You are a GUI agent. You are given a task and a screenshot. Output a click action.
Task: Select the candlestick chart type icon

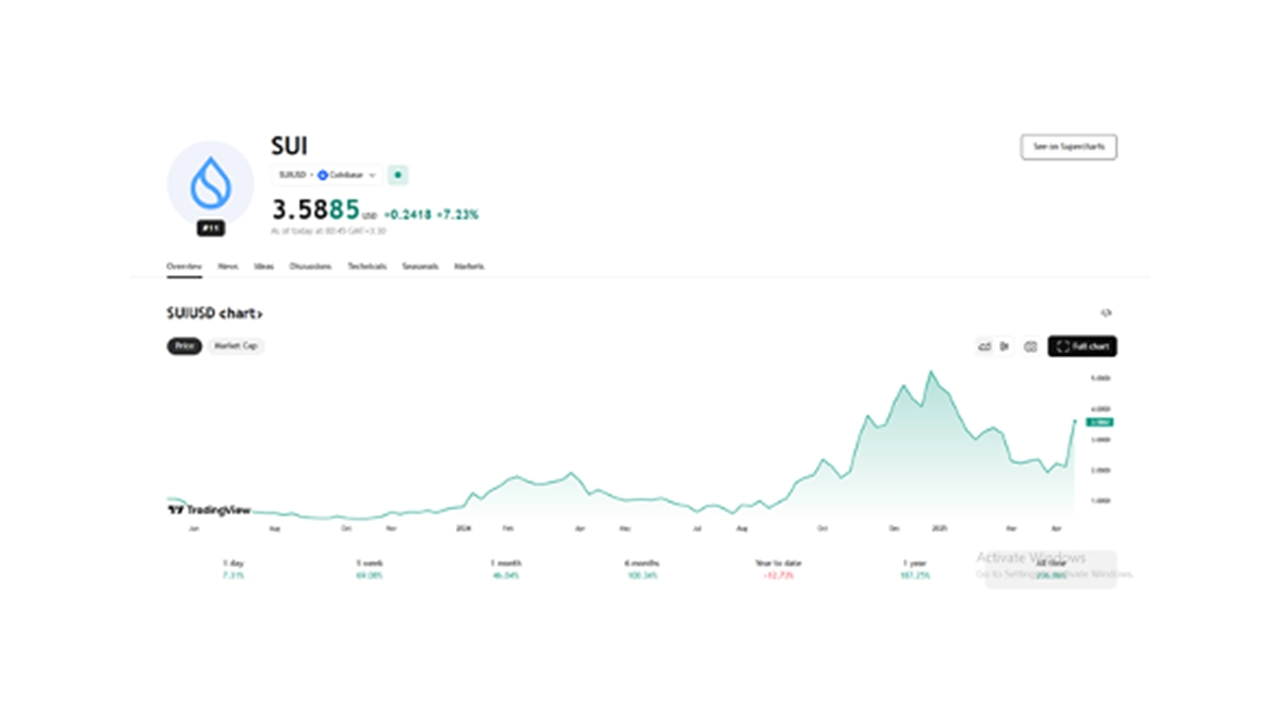pos(1005,346)
